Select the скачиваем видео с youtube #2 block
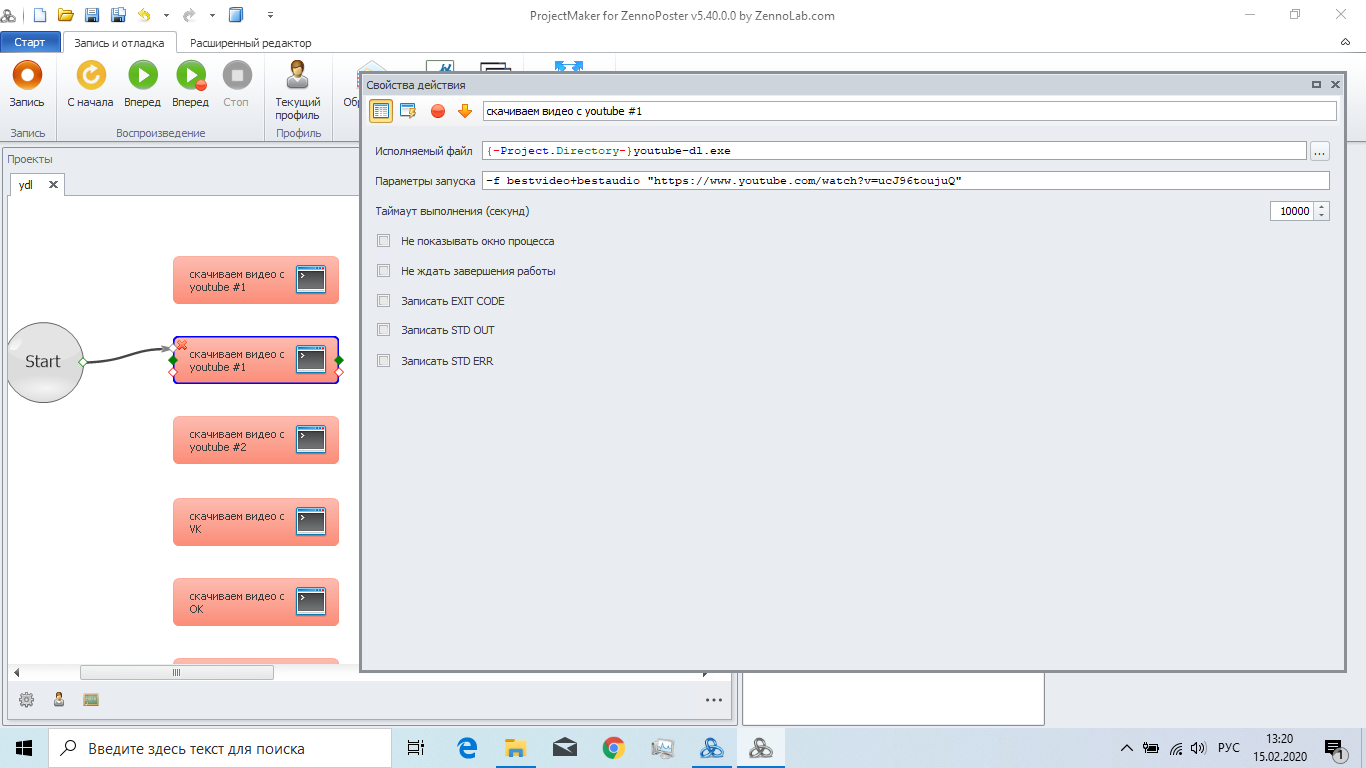Viewport: 1366px width, 768px height. click(256, 440)
